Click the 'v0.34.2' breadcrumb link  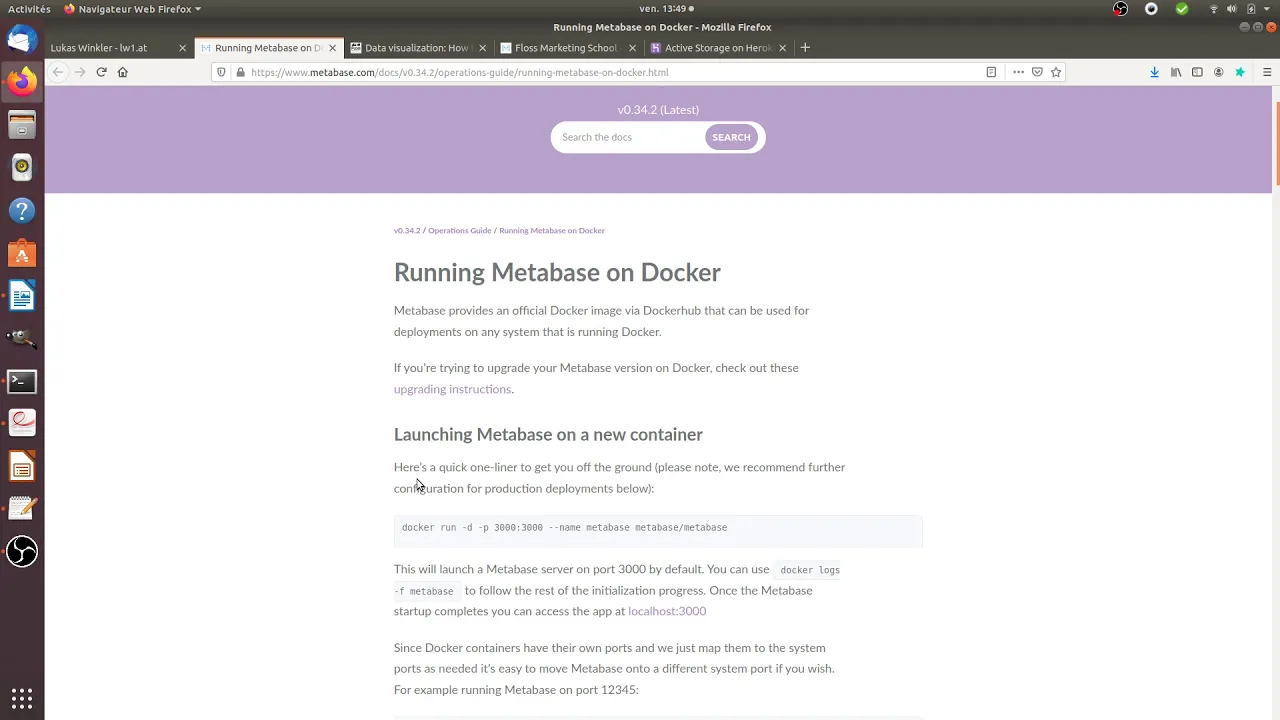coord(407,231)
